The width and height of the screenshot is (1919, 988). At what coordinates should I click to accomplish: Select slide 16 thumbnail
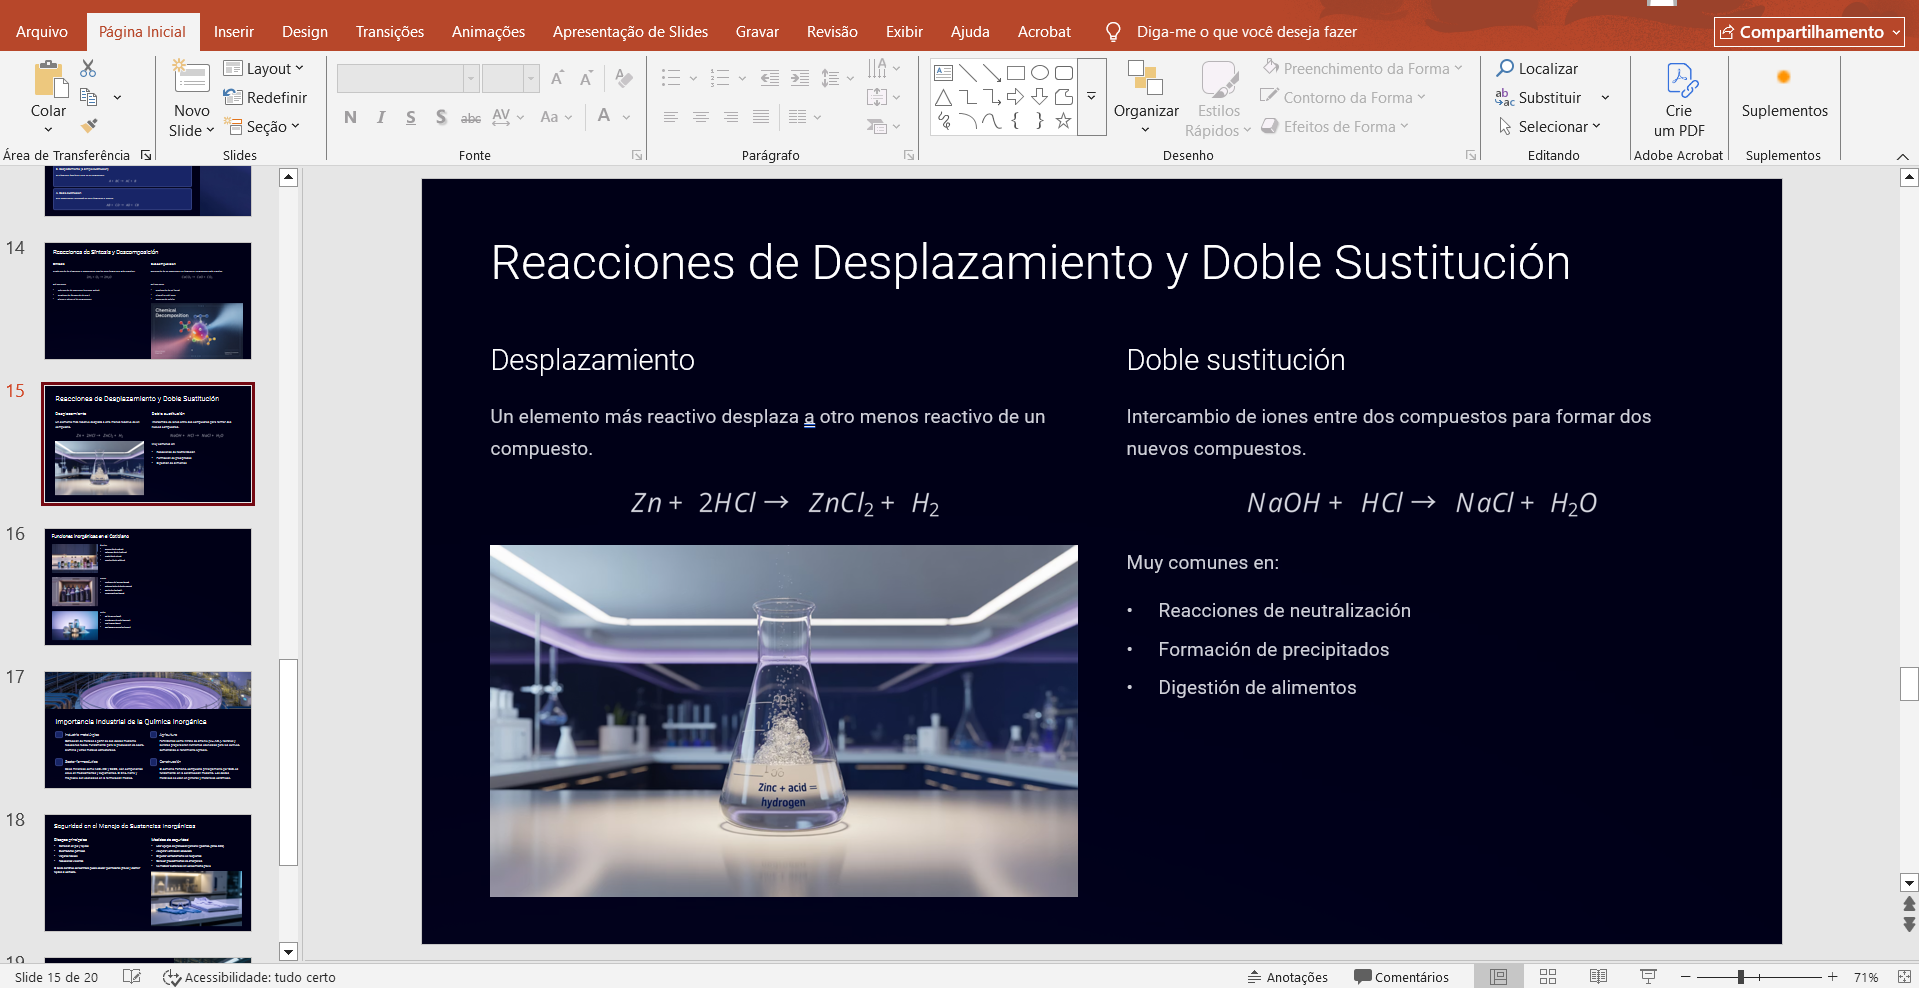pos(148,587)
